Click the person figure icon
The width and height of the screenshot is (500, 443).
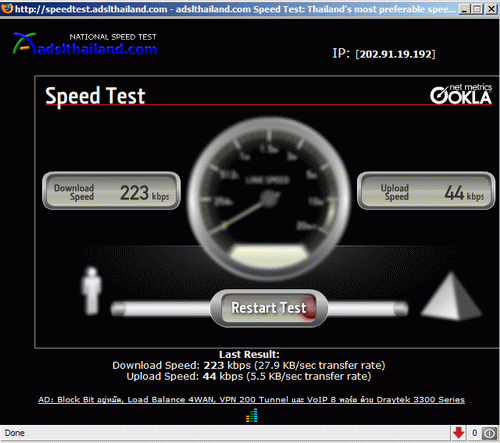[x=91, y=291]
